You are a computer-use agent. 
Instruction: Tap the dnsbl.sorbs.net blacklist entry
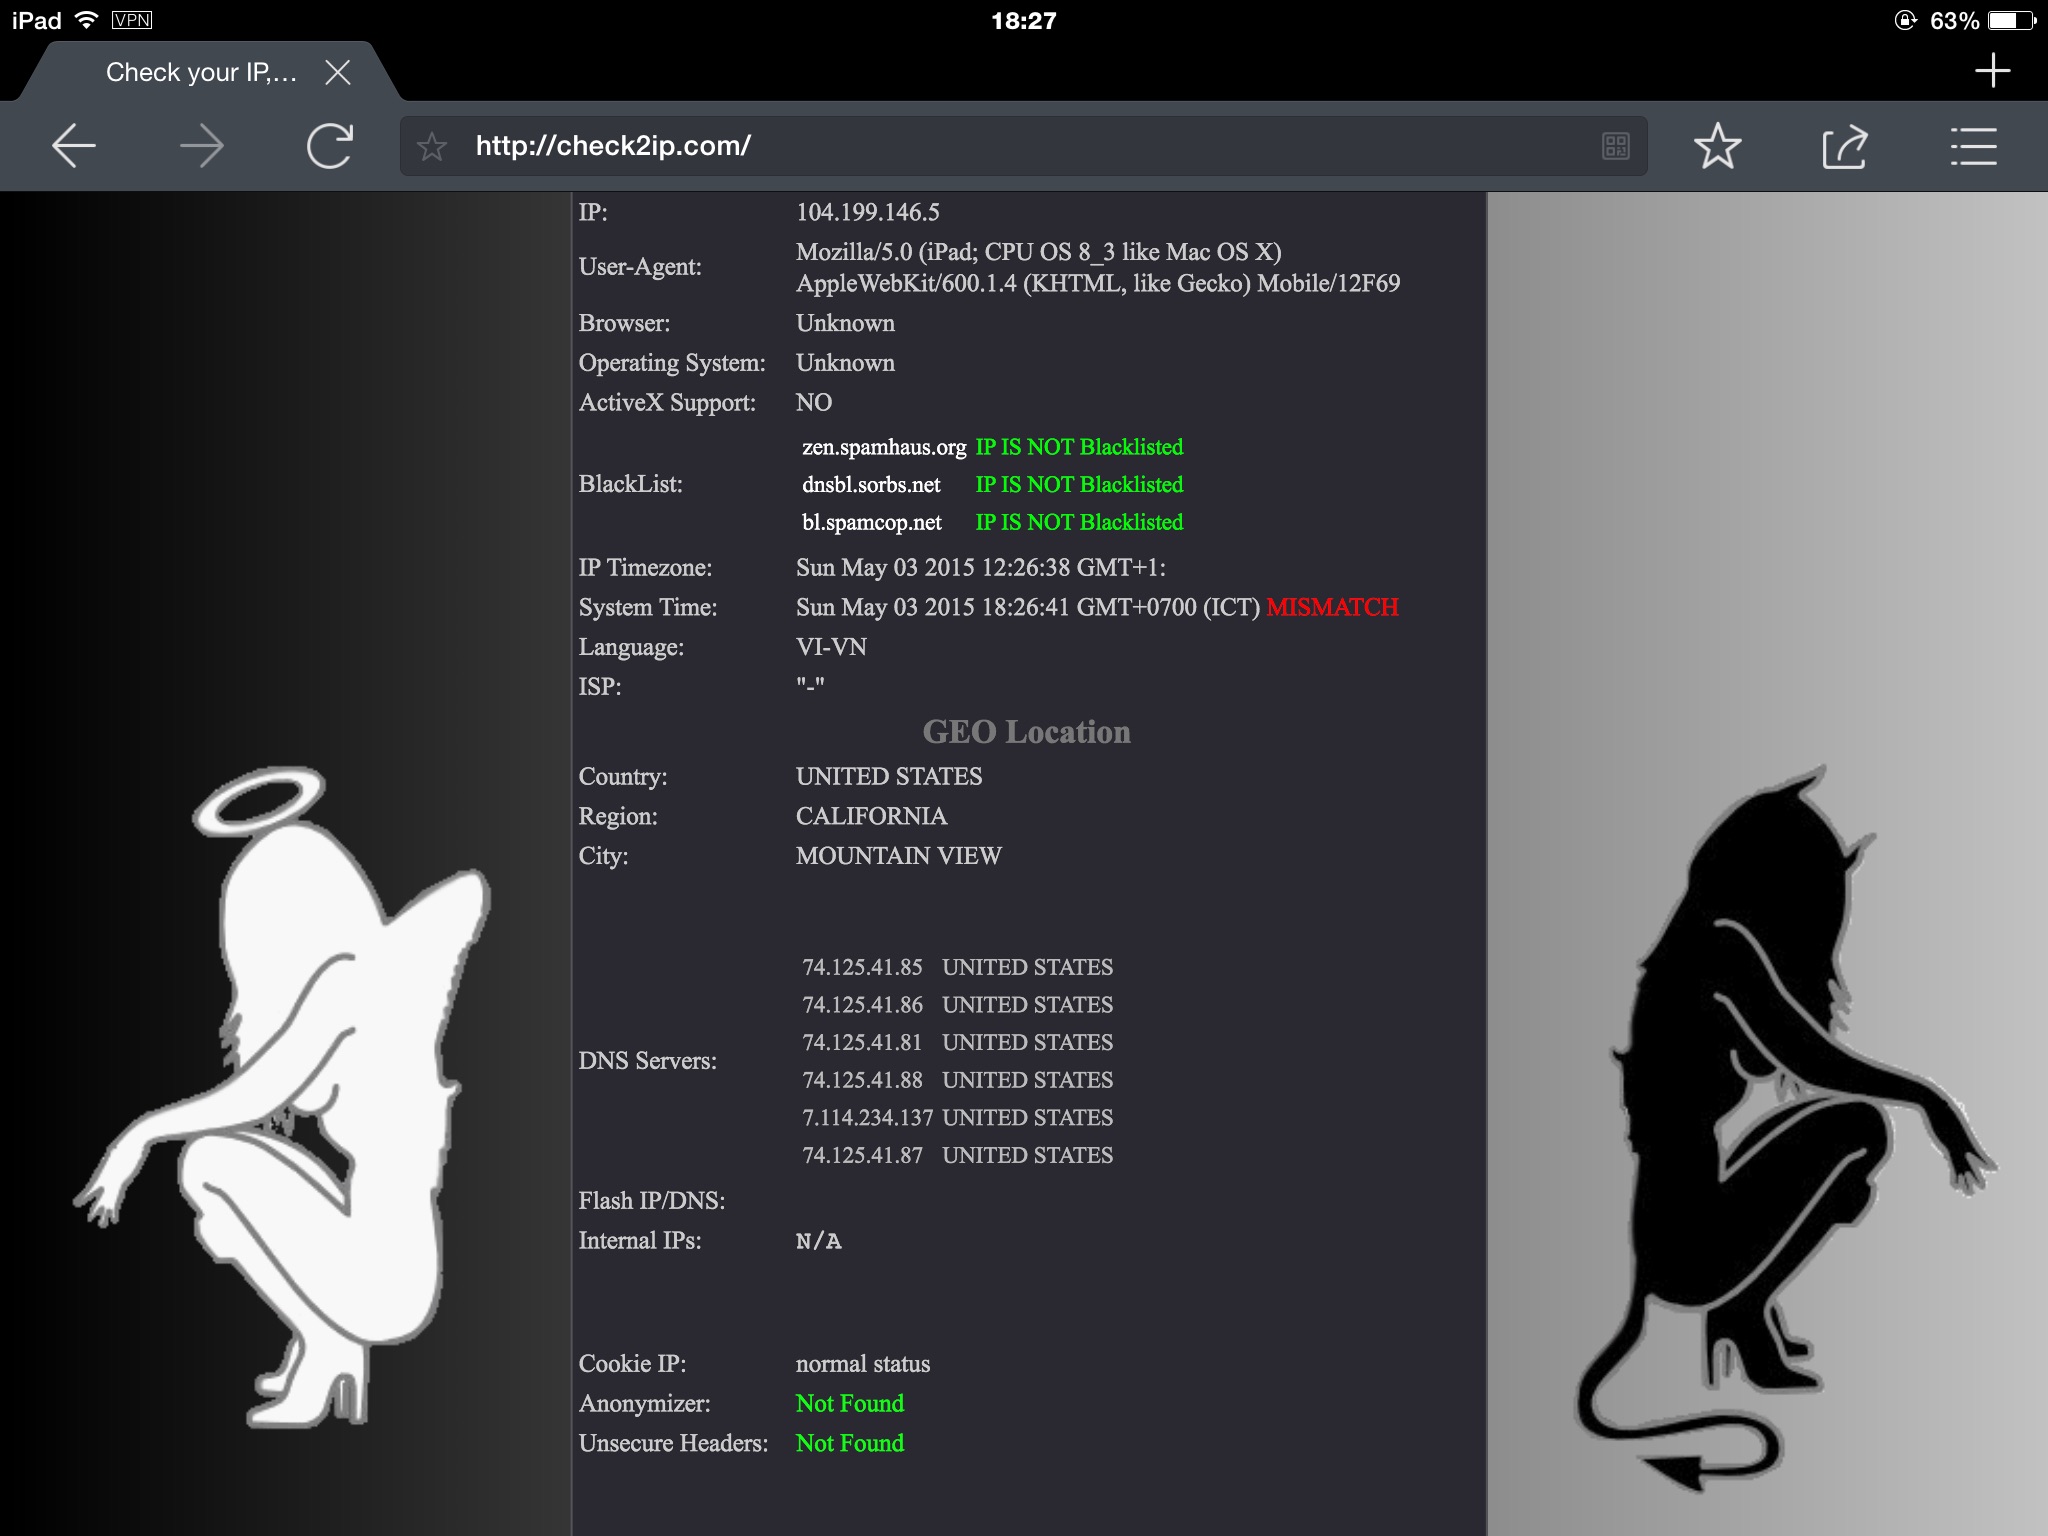click(x=871, y=485)
